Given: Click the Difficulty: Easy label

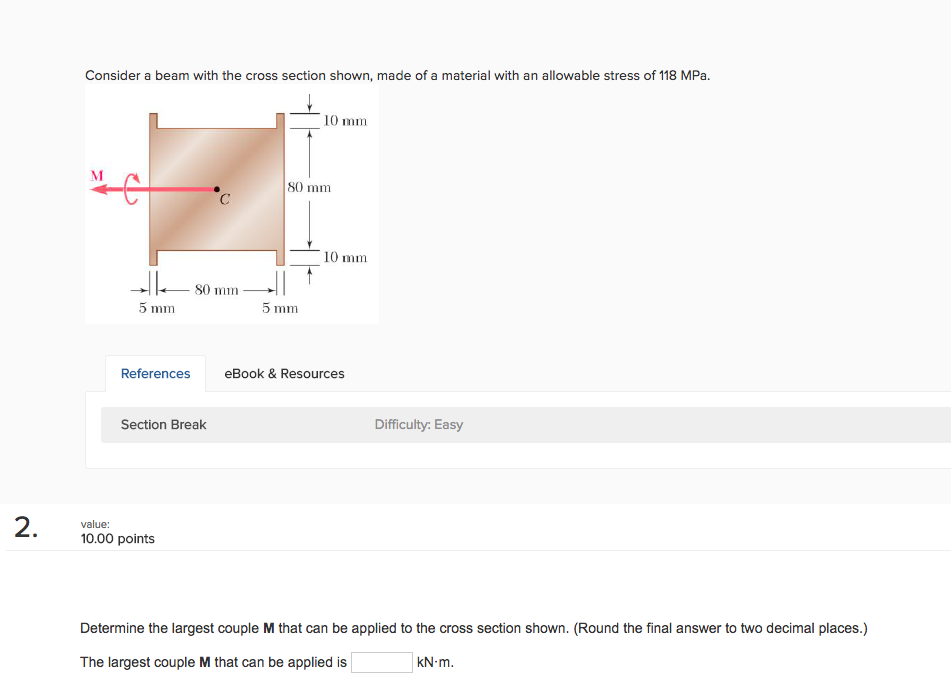Looking at the screenshot, I should click(418, 424).
